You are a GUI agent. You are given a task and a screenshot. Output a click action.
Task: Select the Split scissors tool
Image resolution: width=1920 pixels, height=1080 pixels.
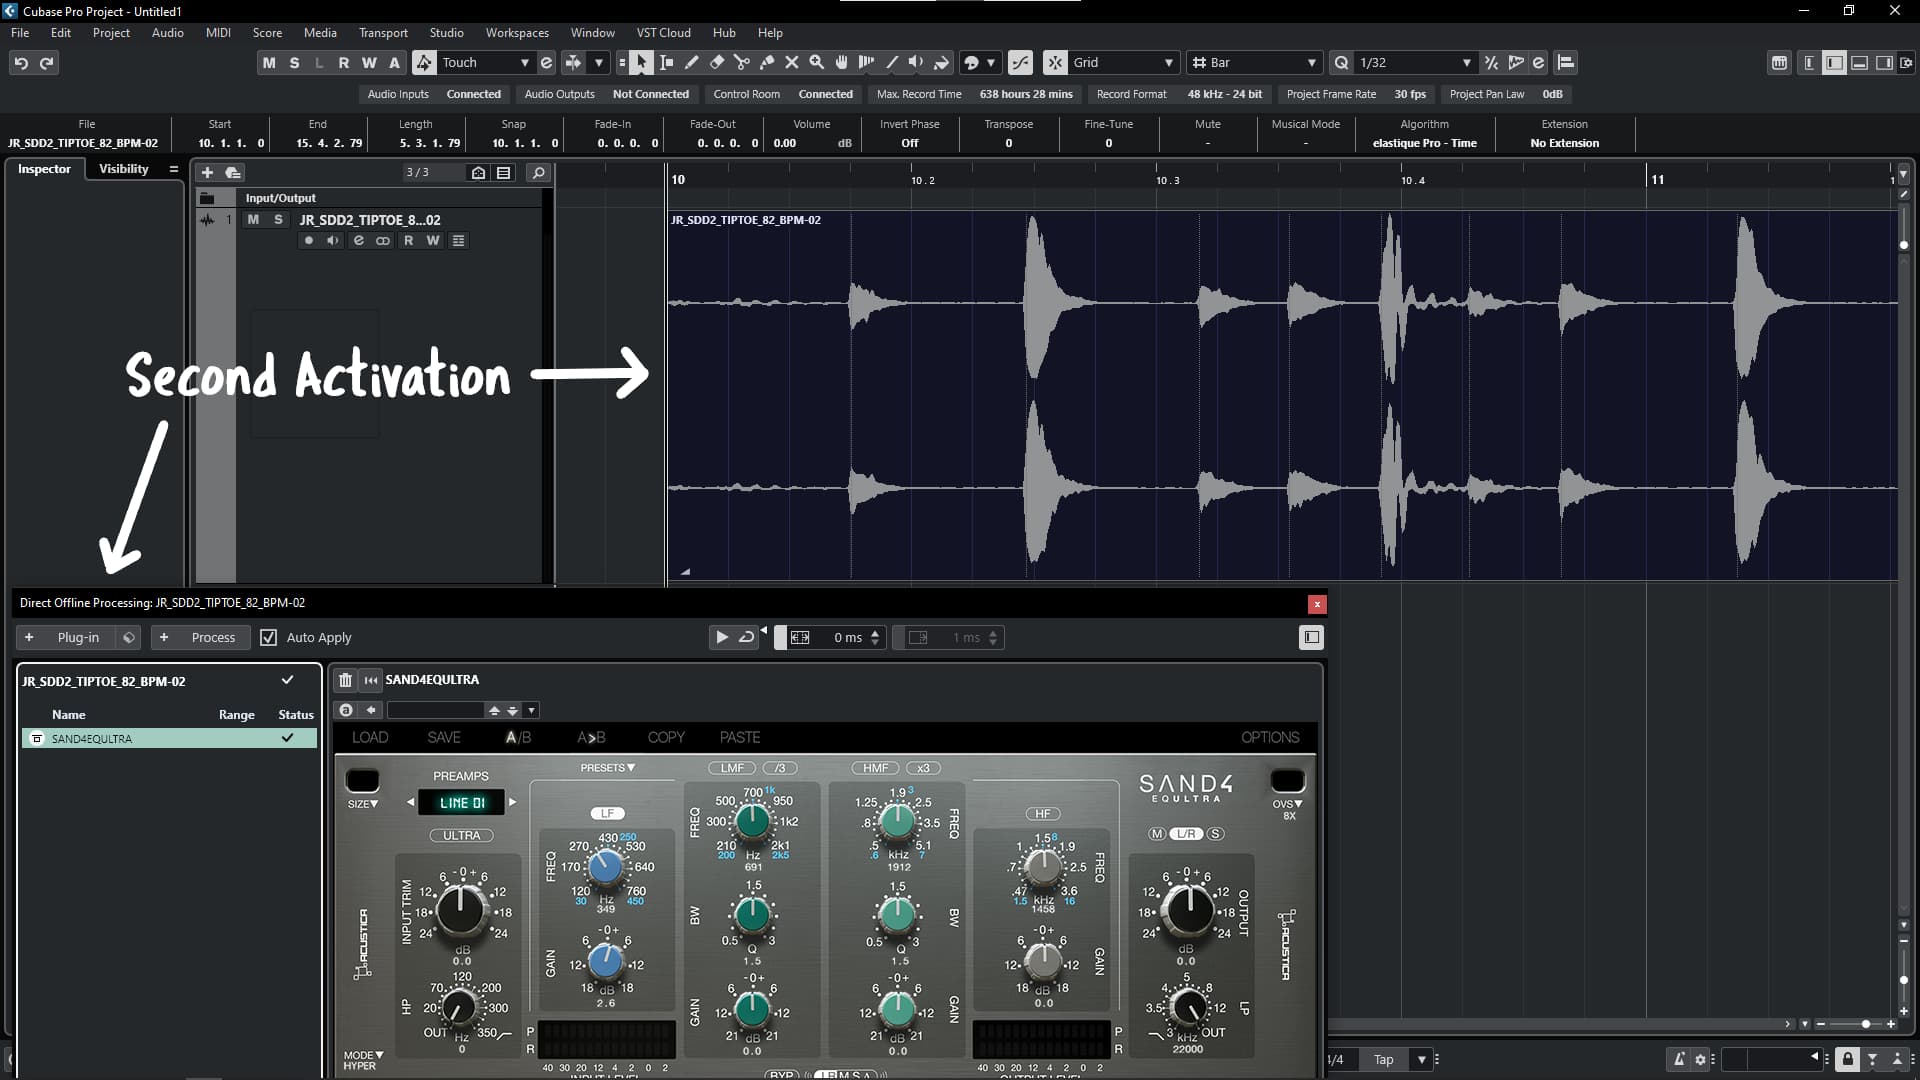tap(742, 62)
